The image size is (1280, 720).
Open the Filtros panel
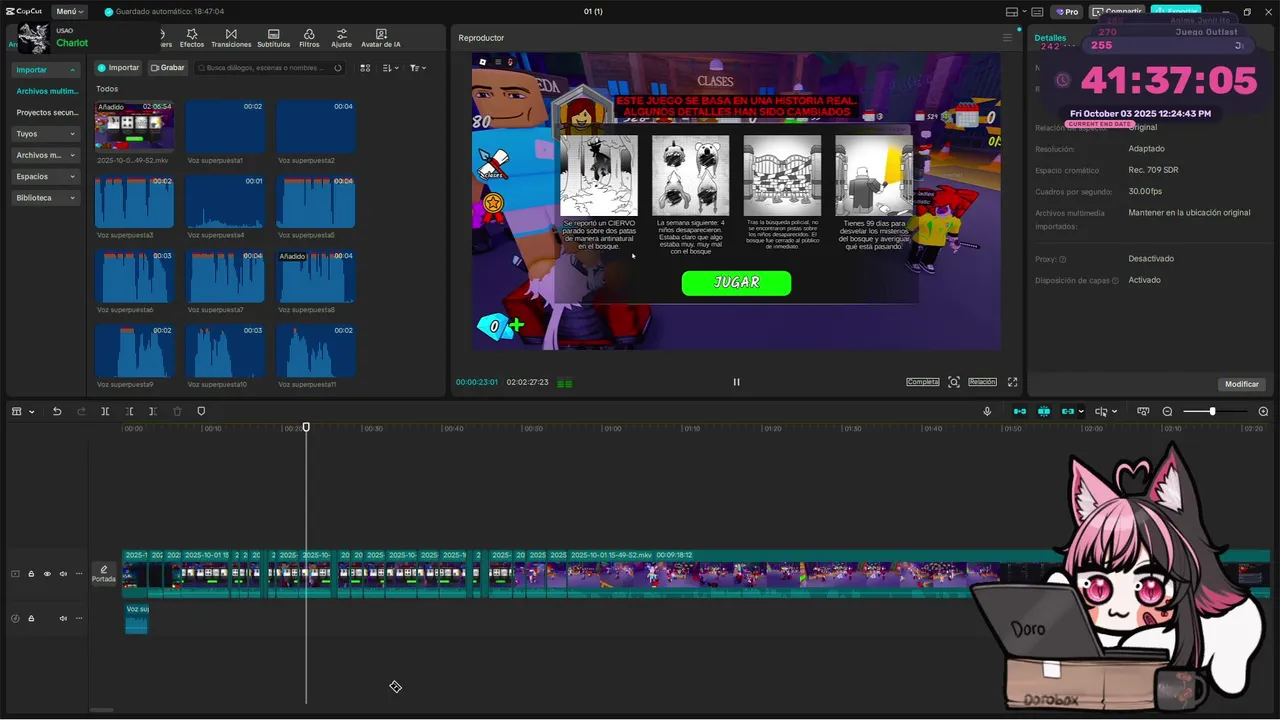tap(309, 38)
